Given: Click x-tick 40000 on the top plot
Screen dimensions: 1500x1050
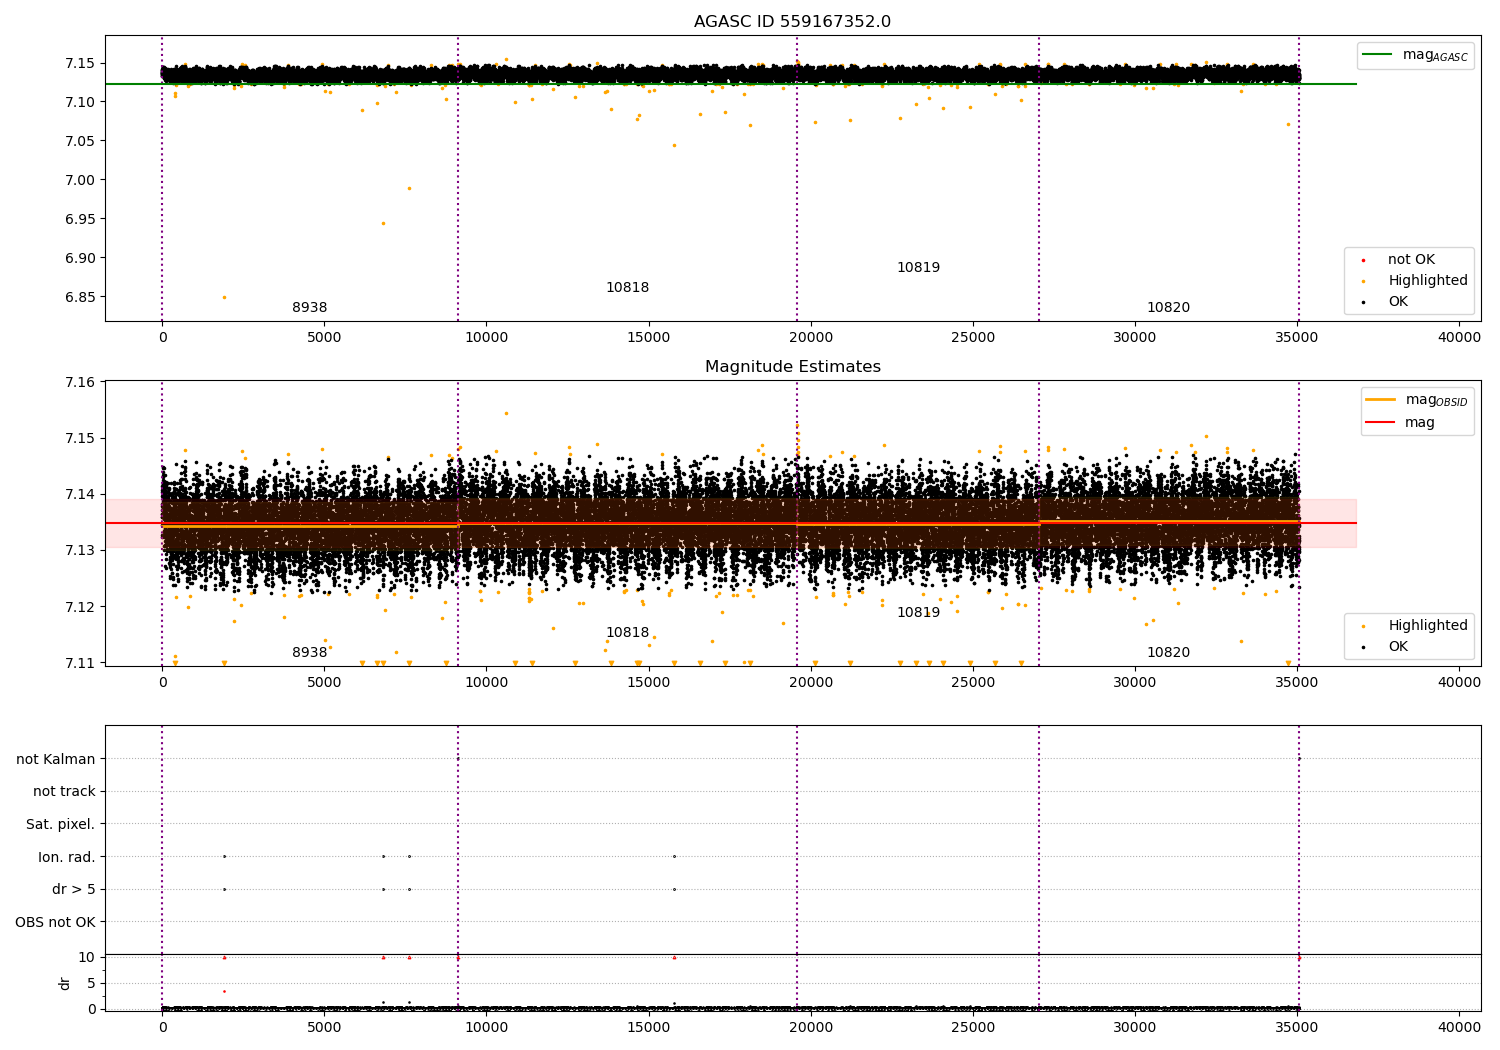Looking at the screenshot, I should pos(1459,338).
